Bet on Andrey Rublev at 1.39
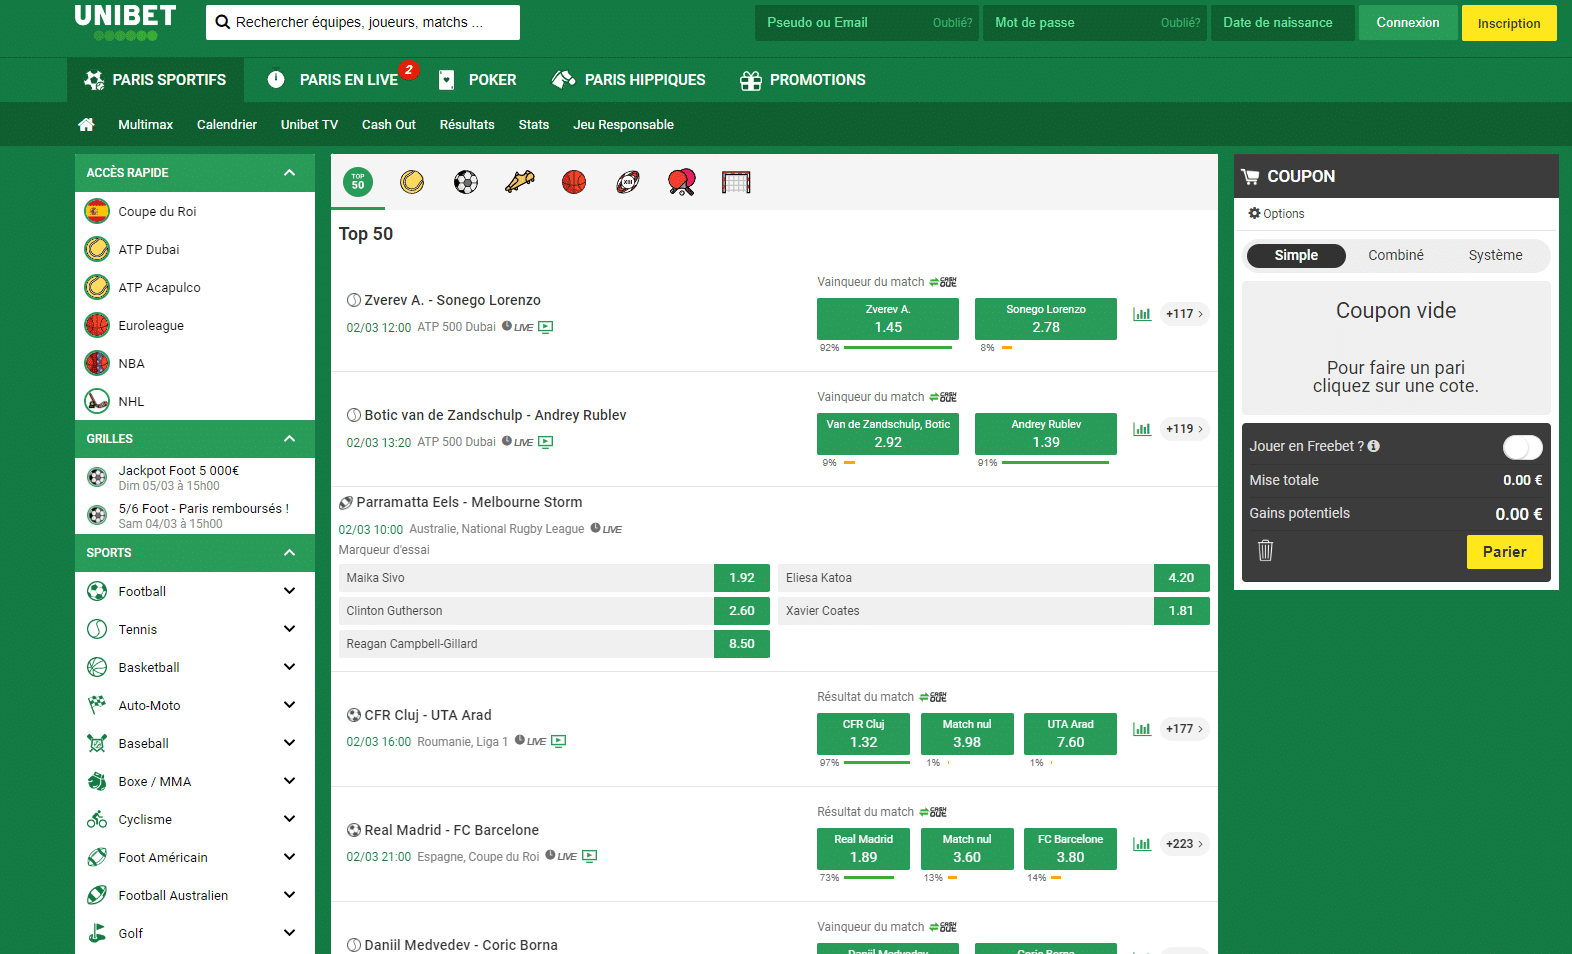The width and height of the screenshot is (1572, 954). (1046, 434)
